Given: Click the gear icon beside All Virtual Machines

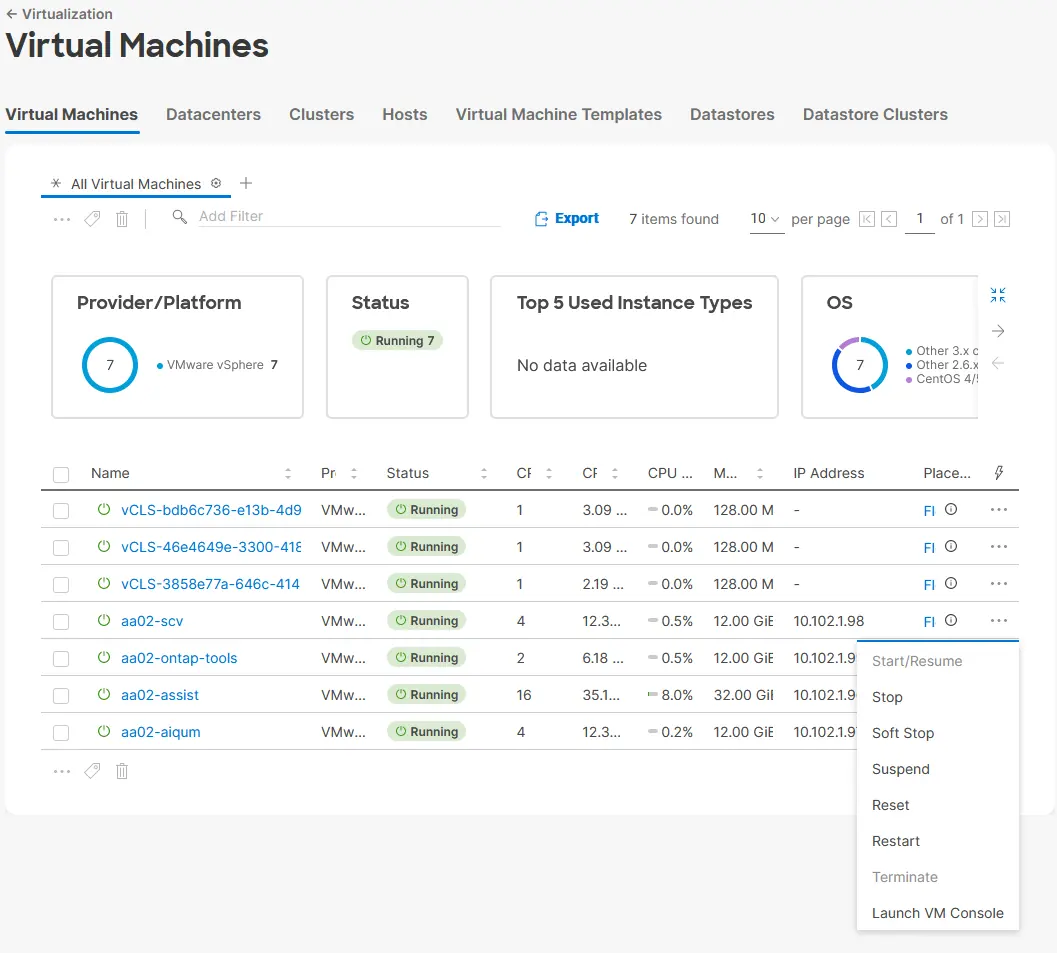Looking at the screenshot, I should [x=216, y=183].
